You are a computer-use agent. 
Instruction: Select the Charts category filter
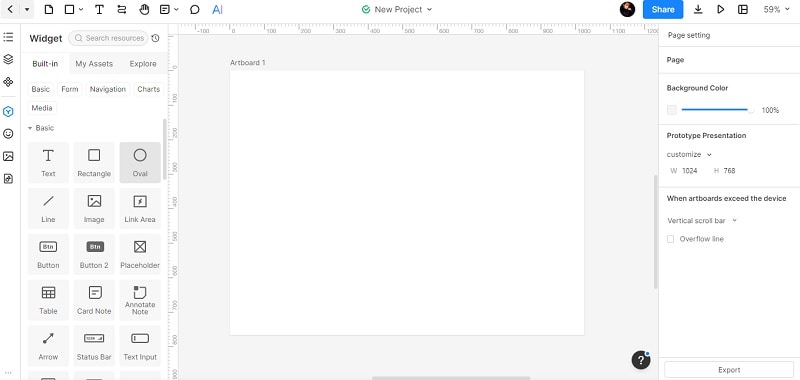pyautogui.click(x=148, y=89)
